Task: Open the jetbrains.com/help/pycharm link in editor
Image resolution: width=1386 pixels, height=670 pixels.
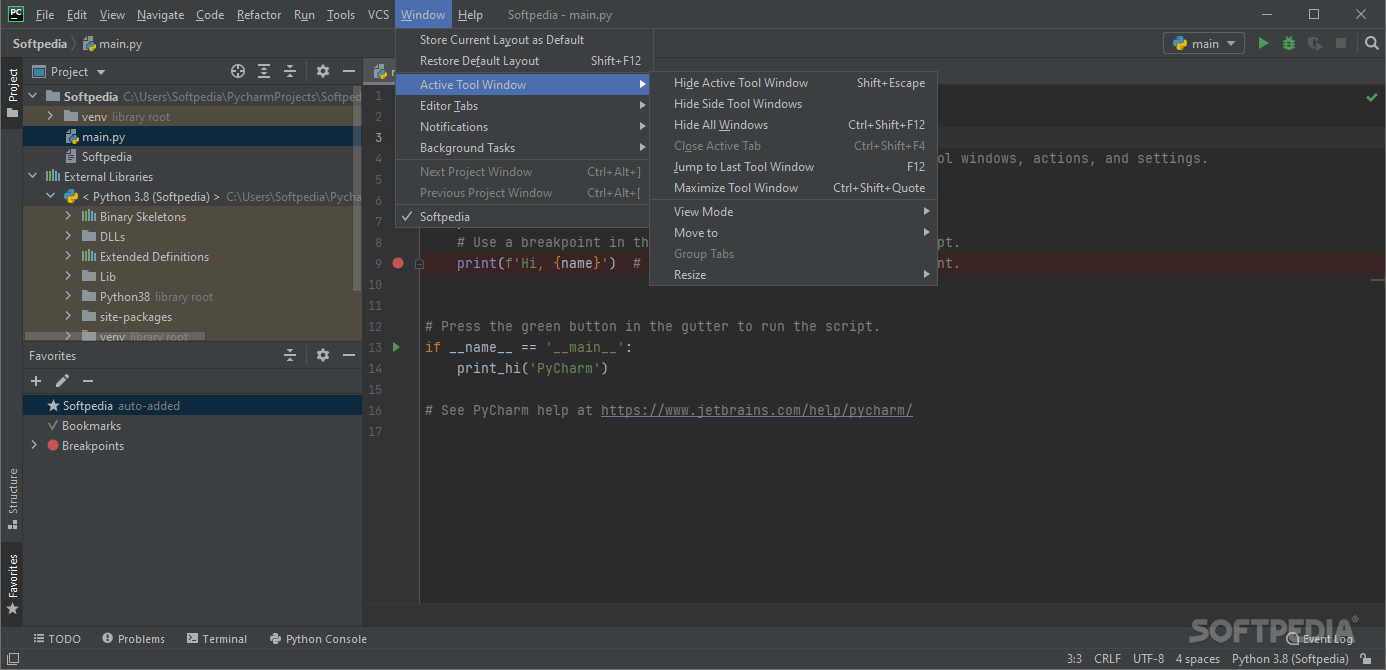Action: click(x=757, y=410)
